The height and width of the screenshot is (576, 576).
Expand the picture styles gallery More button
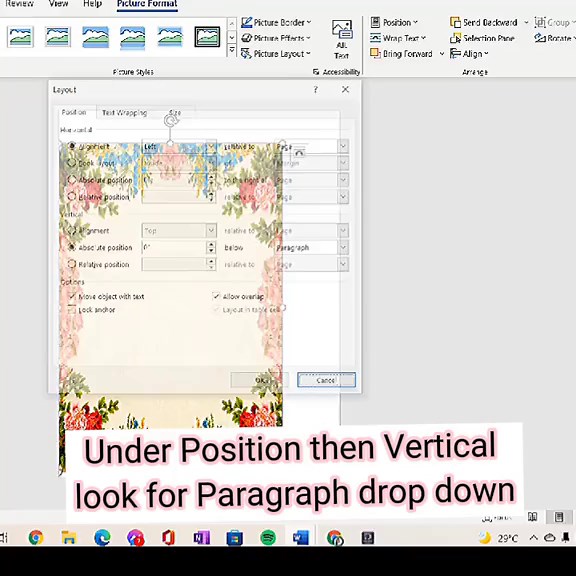[x=232, y=50]
